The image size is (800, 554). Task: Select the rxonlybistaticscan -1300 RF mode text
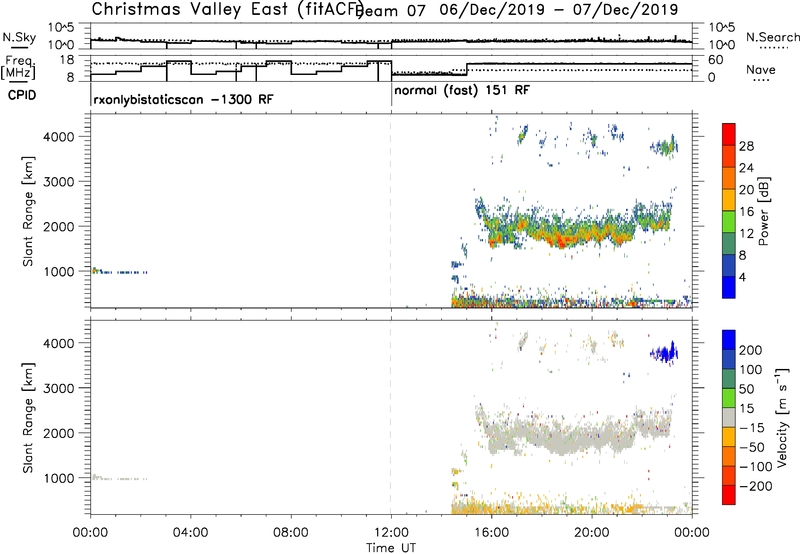pos(184,99)
